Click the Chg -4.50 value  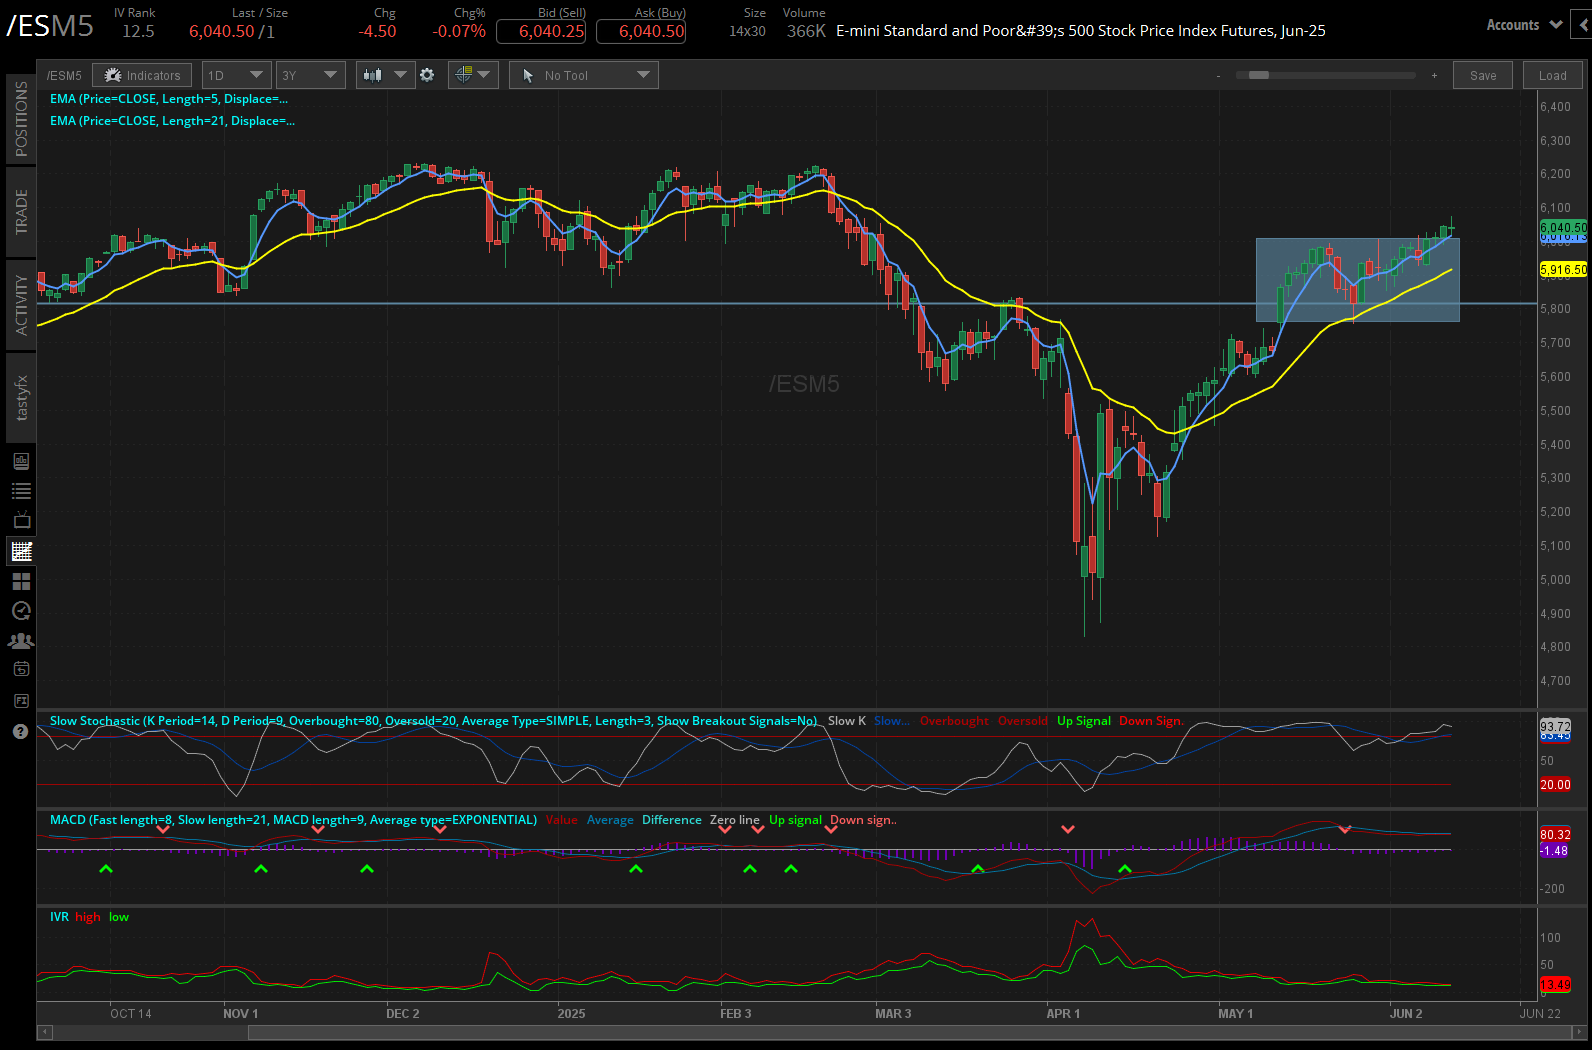click(x=378, y=31)
